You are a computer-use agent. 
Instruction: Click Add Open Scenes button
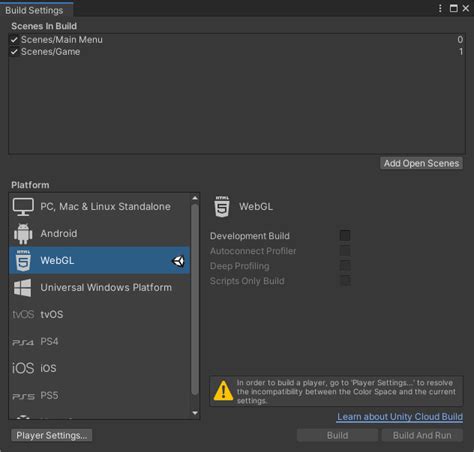(421, 163)
